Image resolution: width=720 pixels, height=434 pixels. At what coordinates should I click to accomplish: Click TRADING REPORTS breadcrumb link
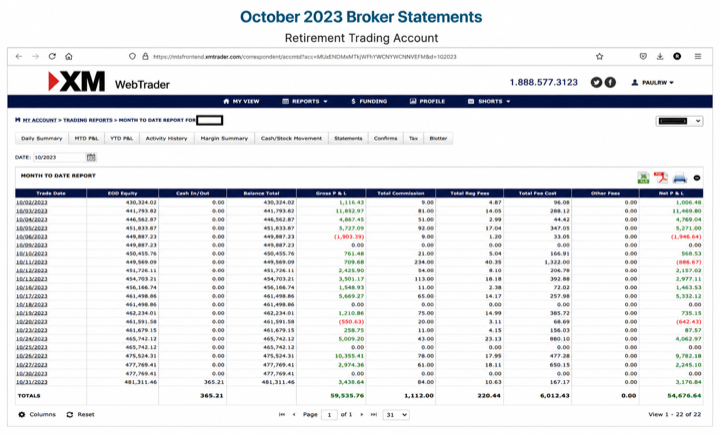[x=88, y=120]
